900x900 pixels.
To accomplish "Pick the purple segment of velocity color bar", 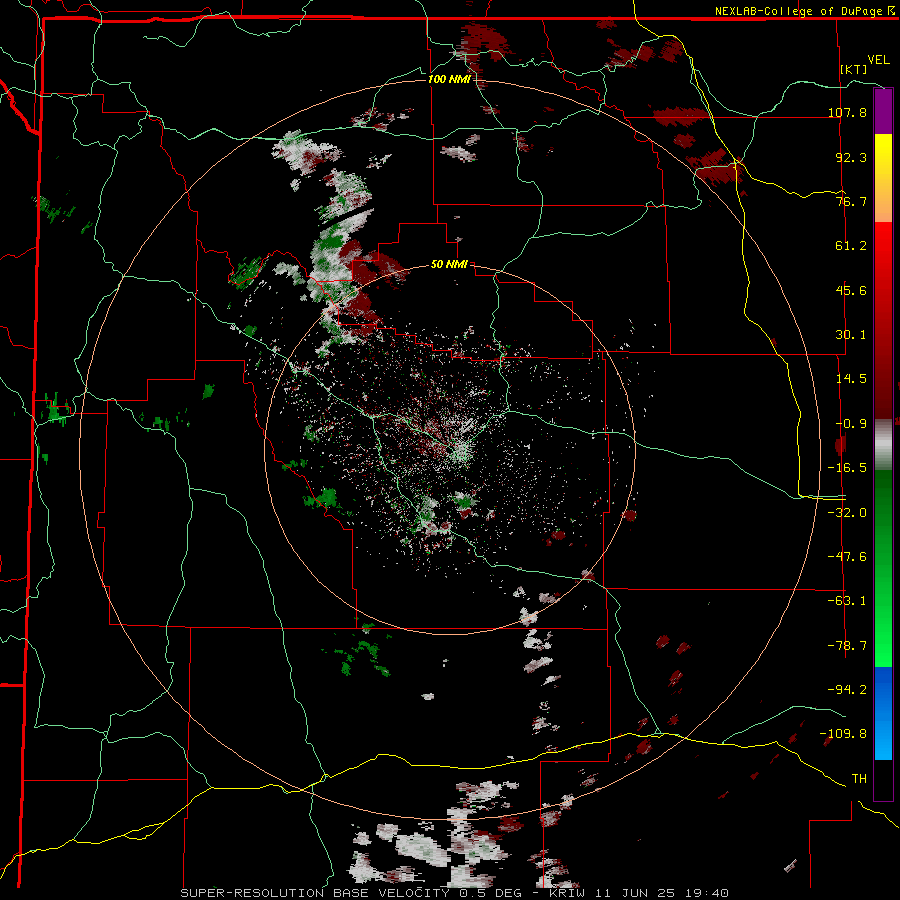I will click(x=883, y=111).
